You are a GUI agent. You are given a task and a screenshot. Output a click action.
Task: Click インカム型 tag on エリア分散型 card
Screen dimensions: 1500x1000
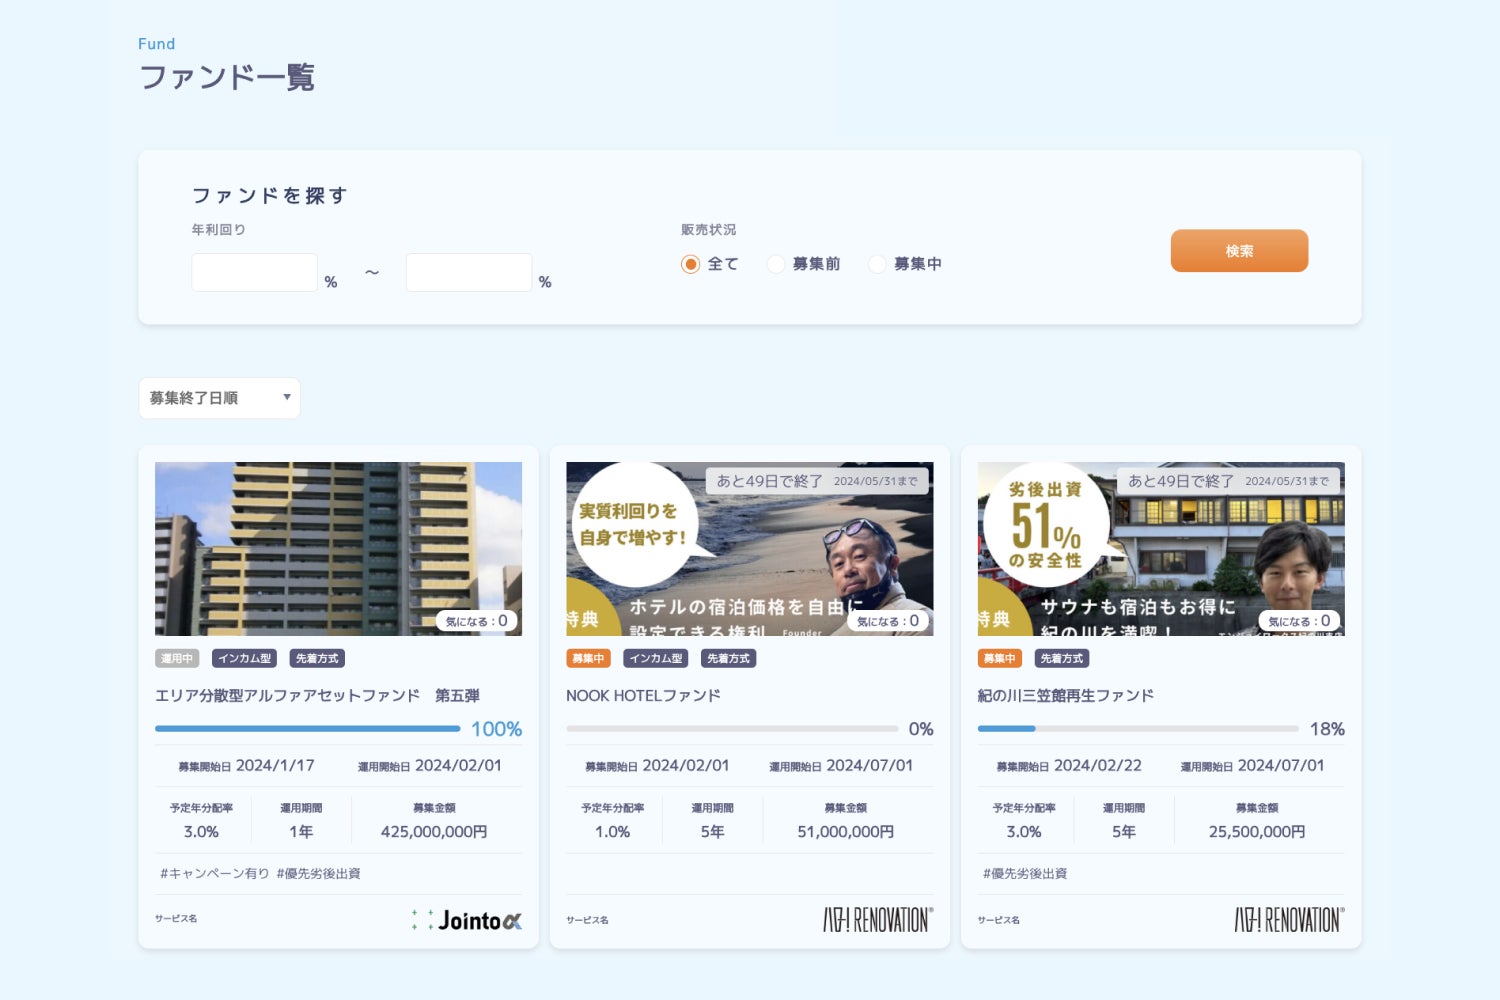(245, 658)
